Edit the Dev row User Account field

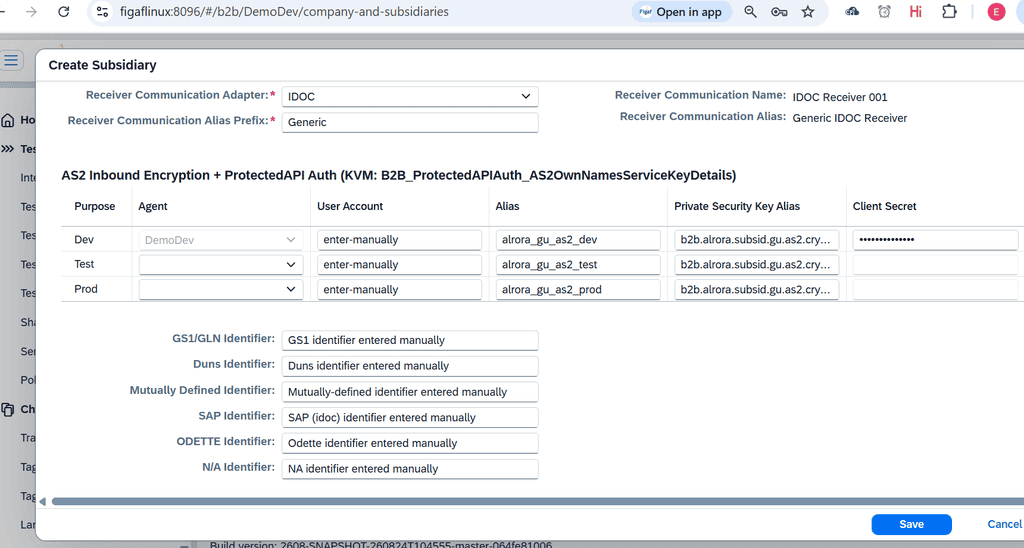tap(400, 240)
